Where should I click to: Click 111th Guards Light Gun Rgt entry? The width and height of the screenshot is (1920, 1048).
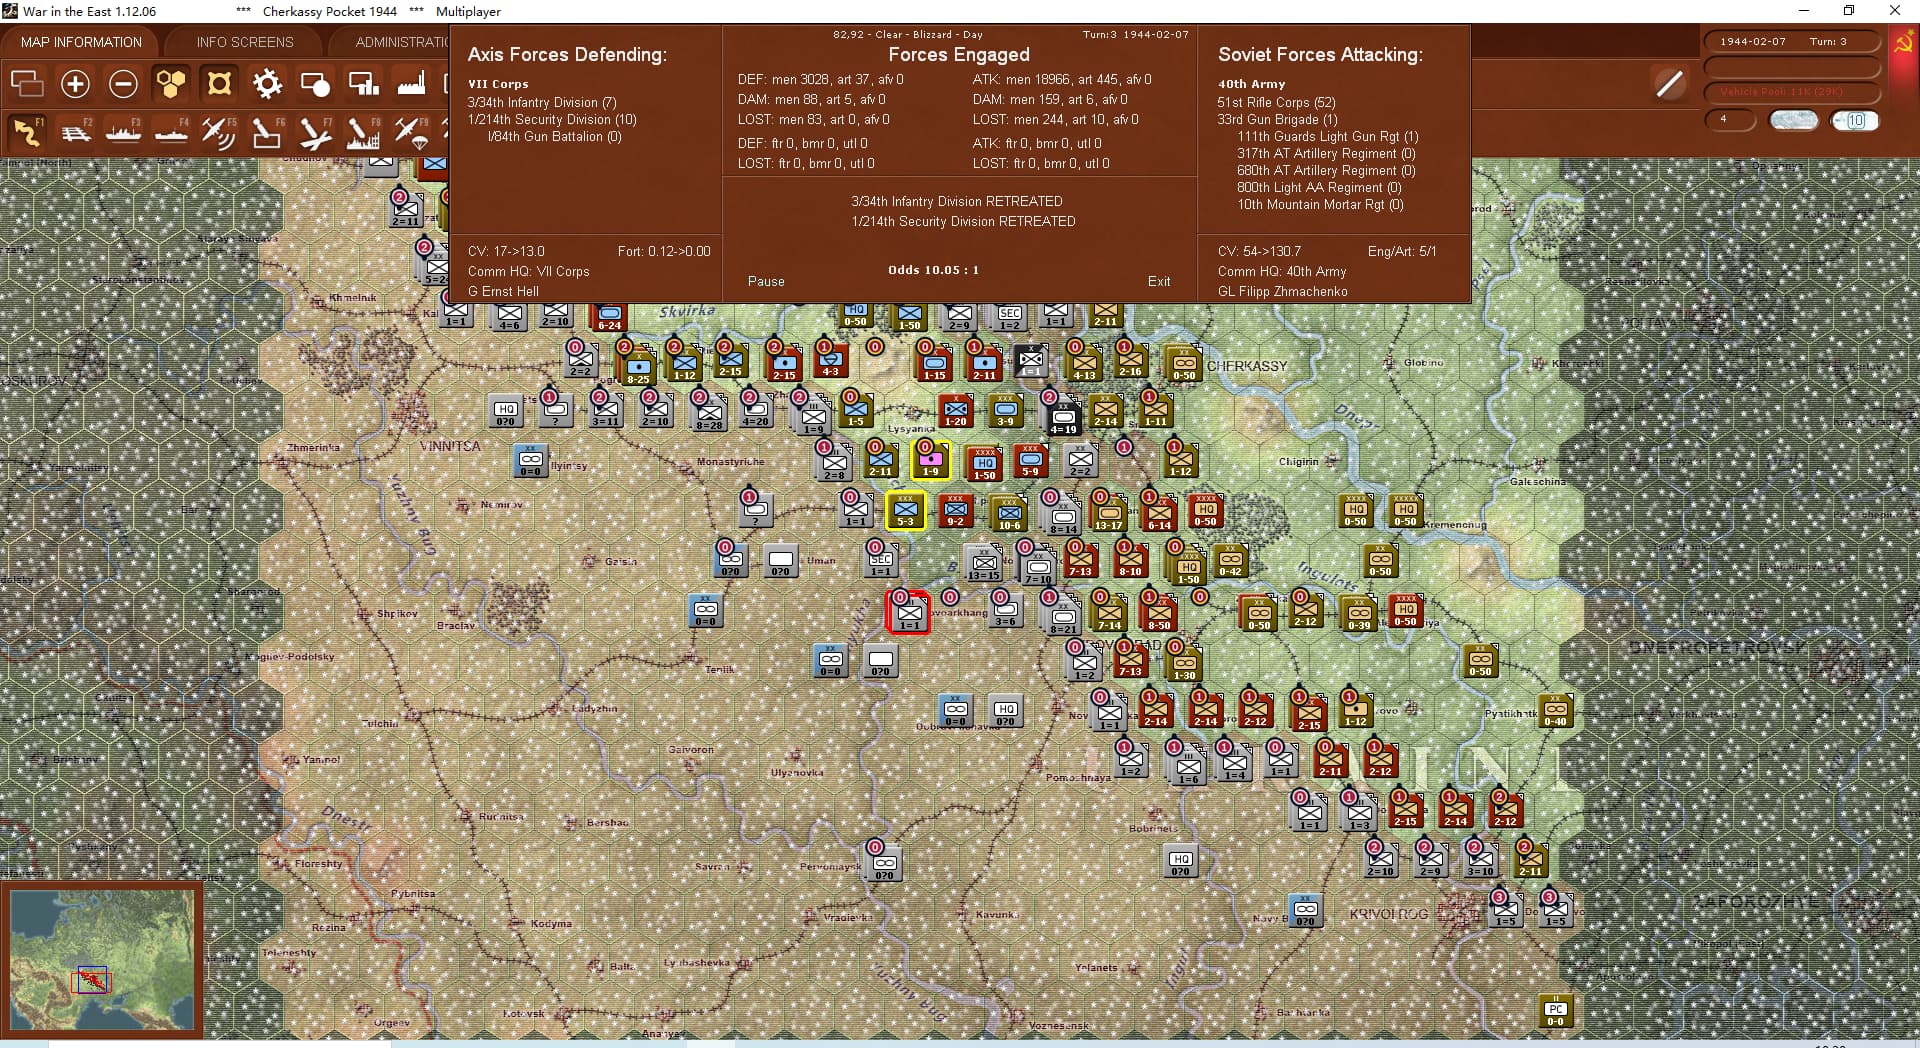click(x=1328, y=136)
